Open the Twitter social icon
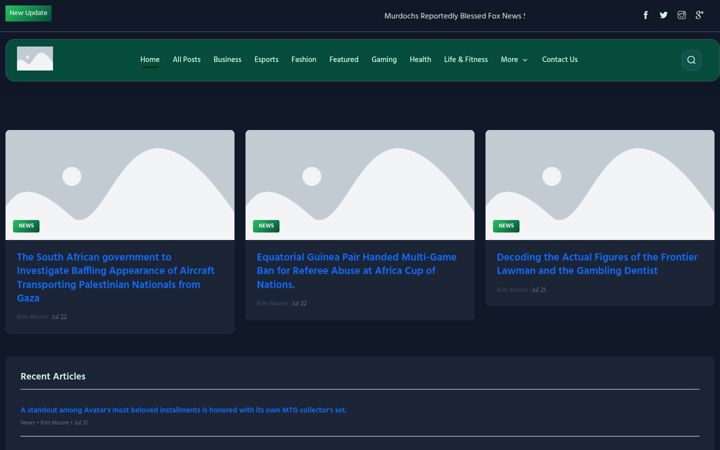Screen dimensions: 720x450 coord(664,15)
